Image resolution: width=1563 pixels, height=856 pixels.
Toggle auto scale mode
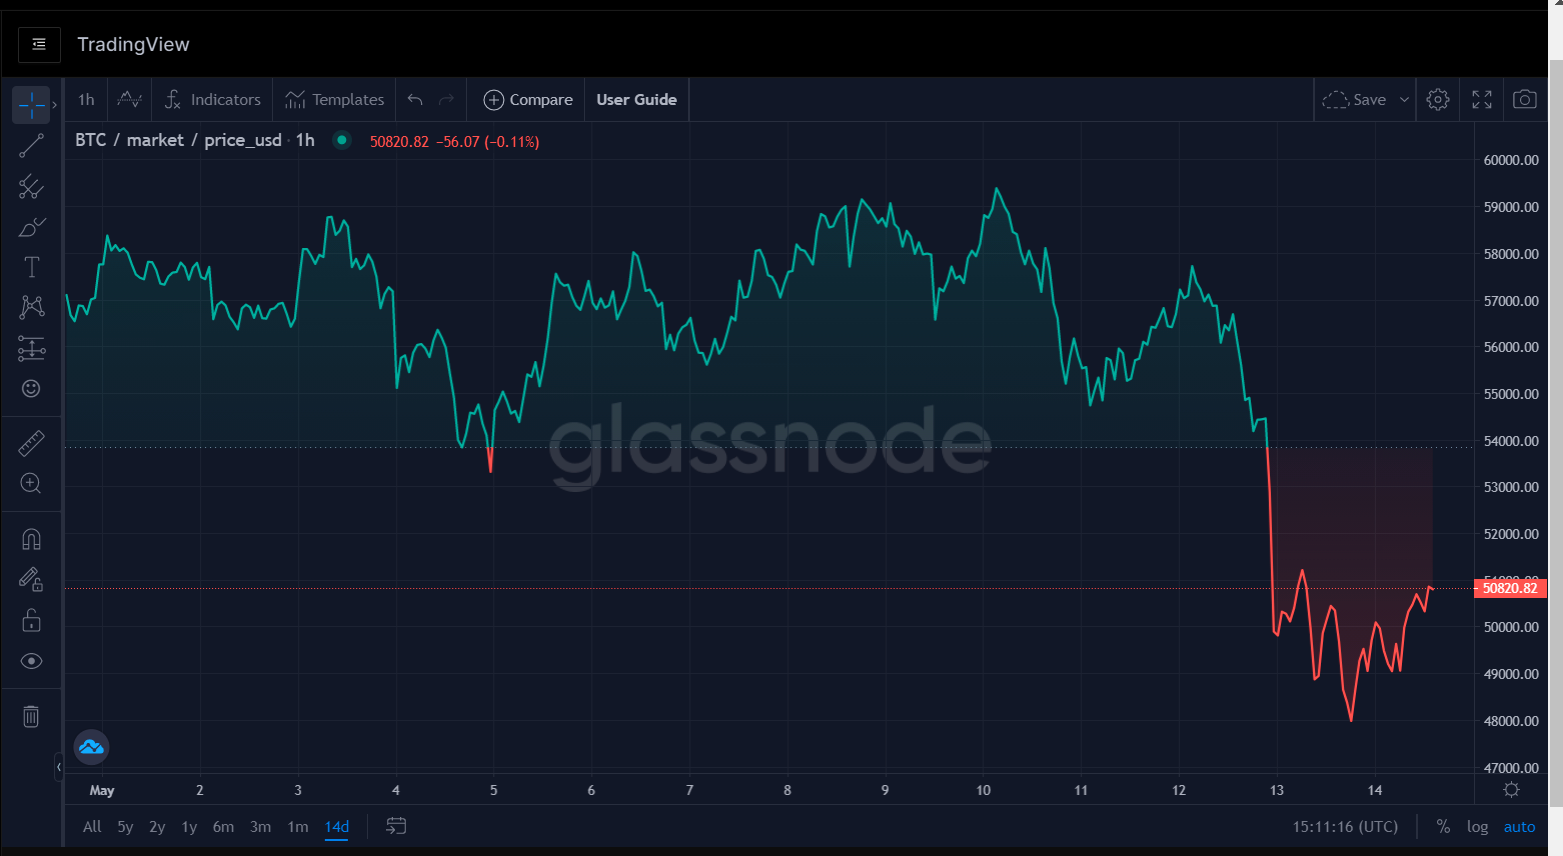[x=1519, y=827]
